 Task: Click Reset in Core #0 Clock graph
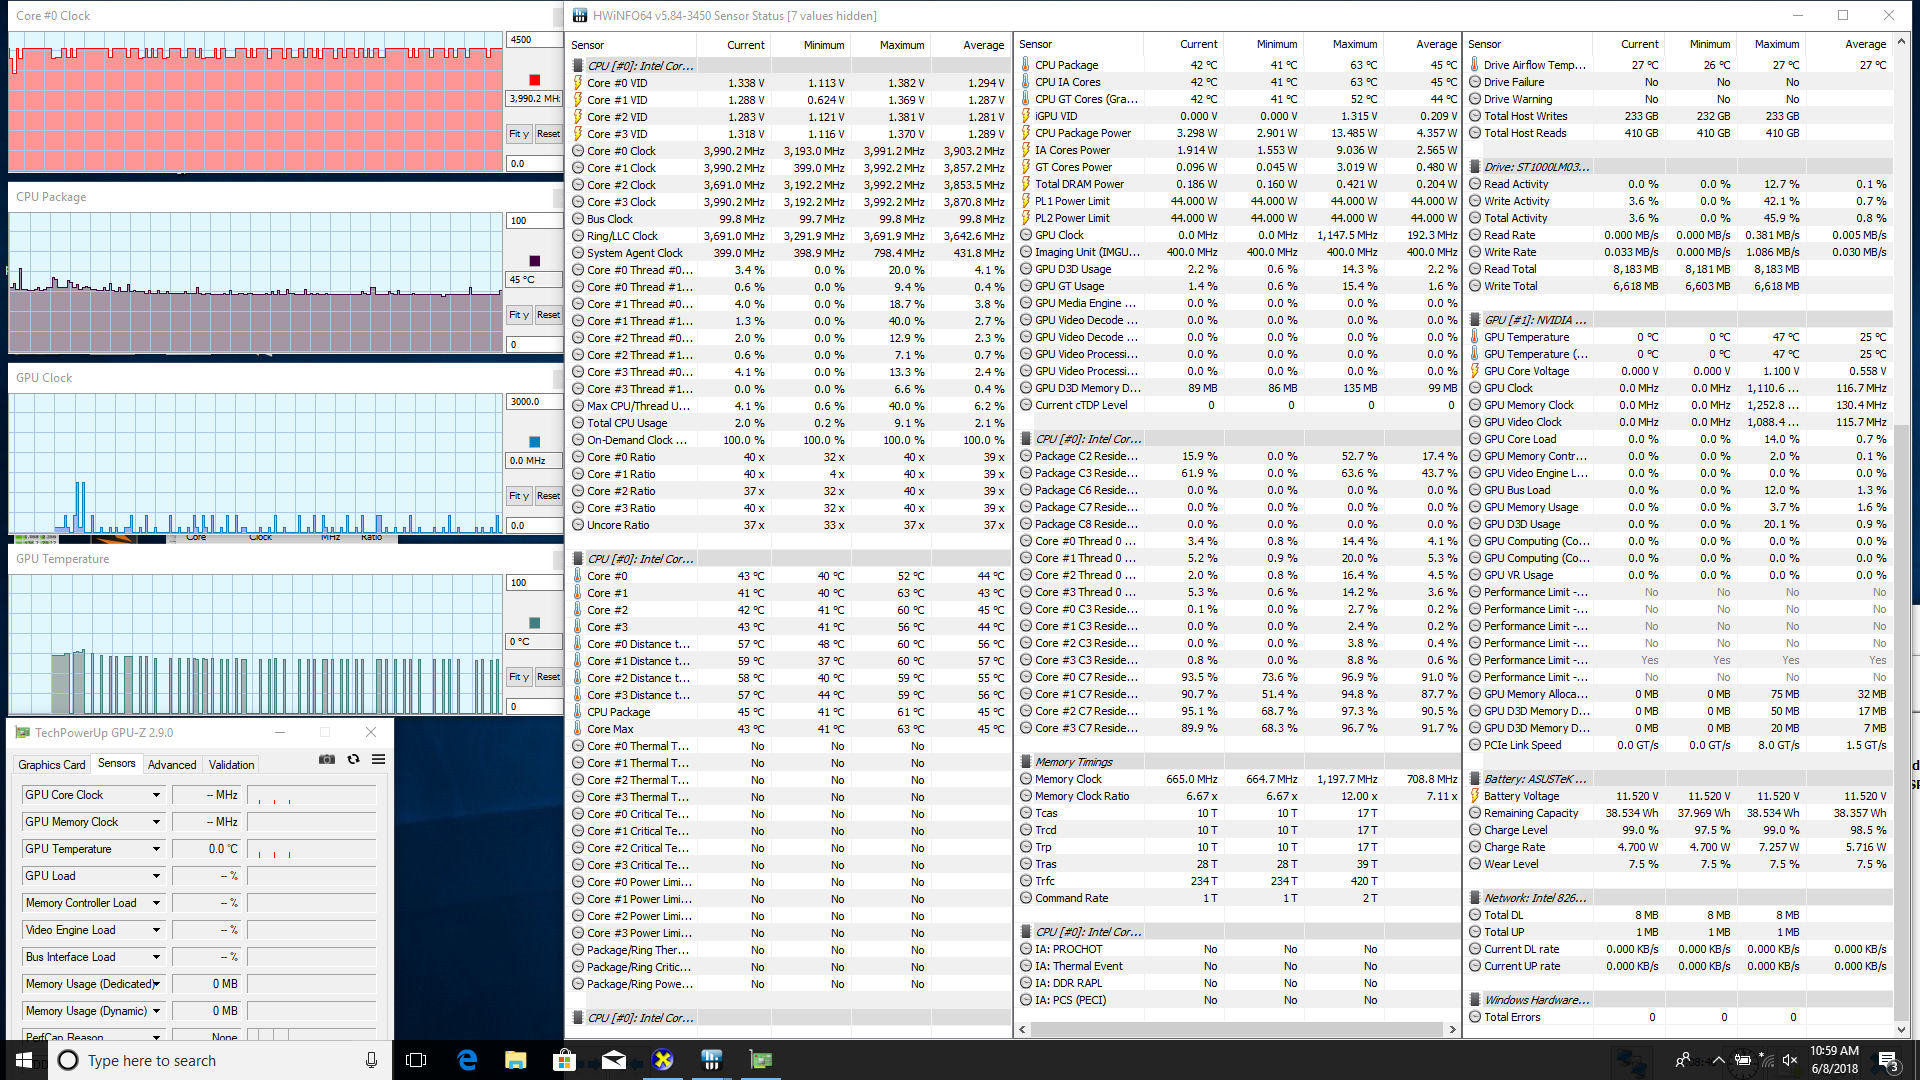click(x=548, y=133)
